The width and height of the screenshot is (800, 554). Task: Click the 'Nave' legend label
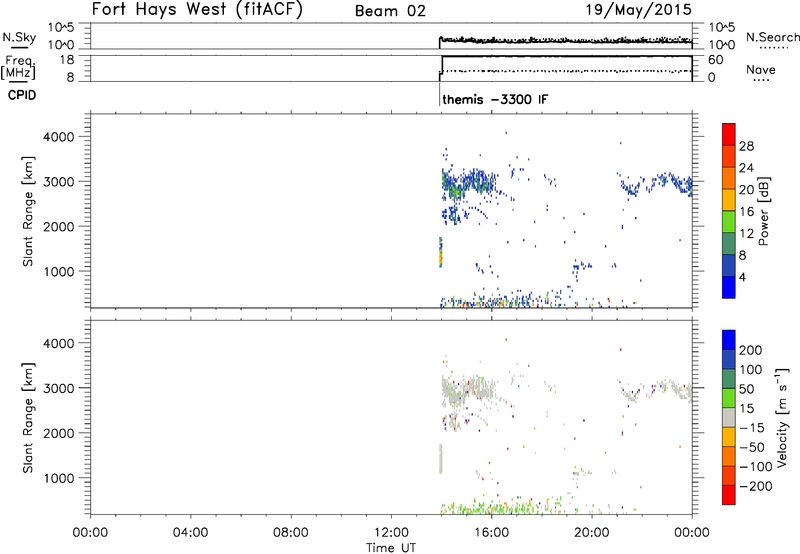tap(761, 70)
